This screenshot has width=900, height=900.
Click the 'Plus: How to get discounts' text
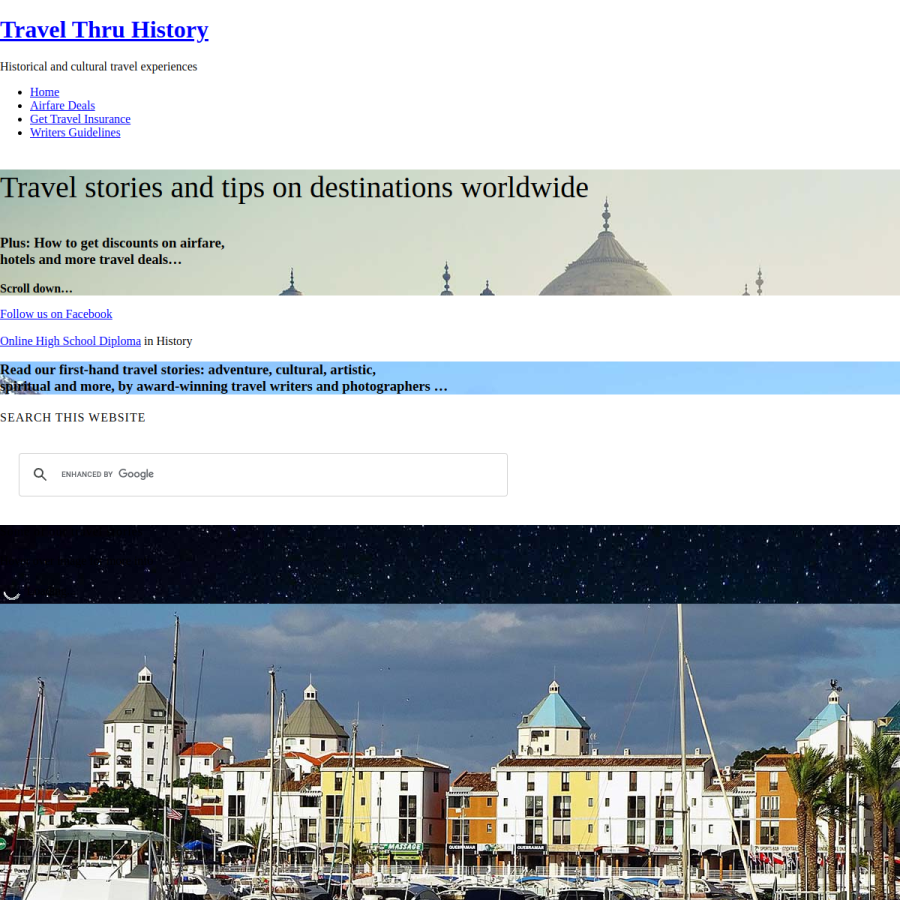point(112,251)
